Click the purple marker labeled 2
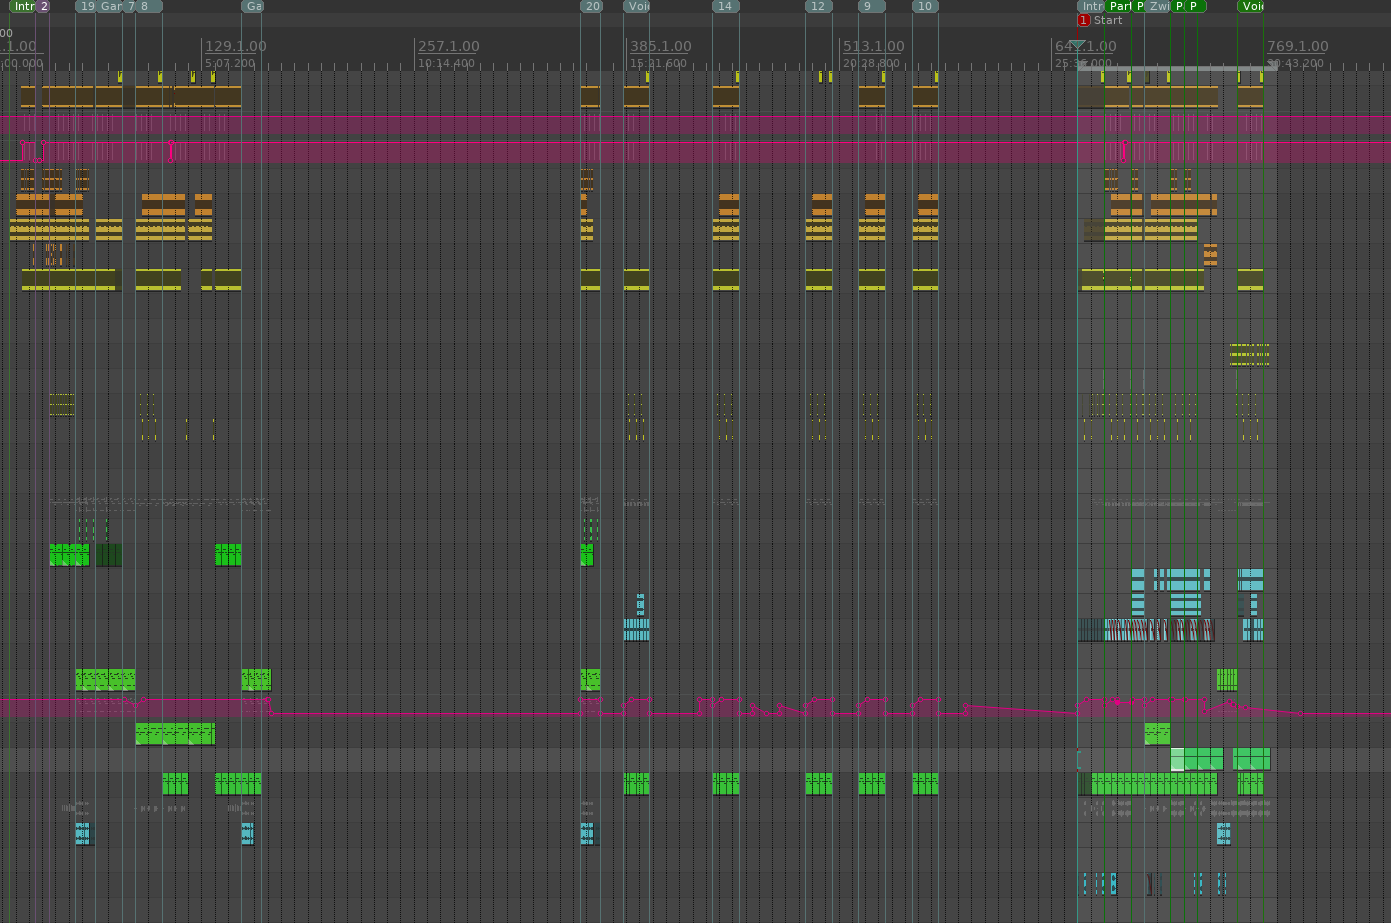The image size is (1391, 923). click(x=43, y=6)
